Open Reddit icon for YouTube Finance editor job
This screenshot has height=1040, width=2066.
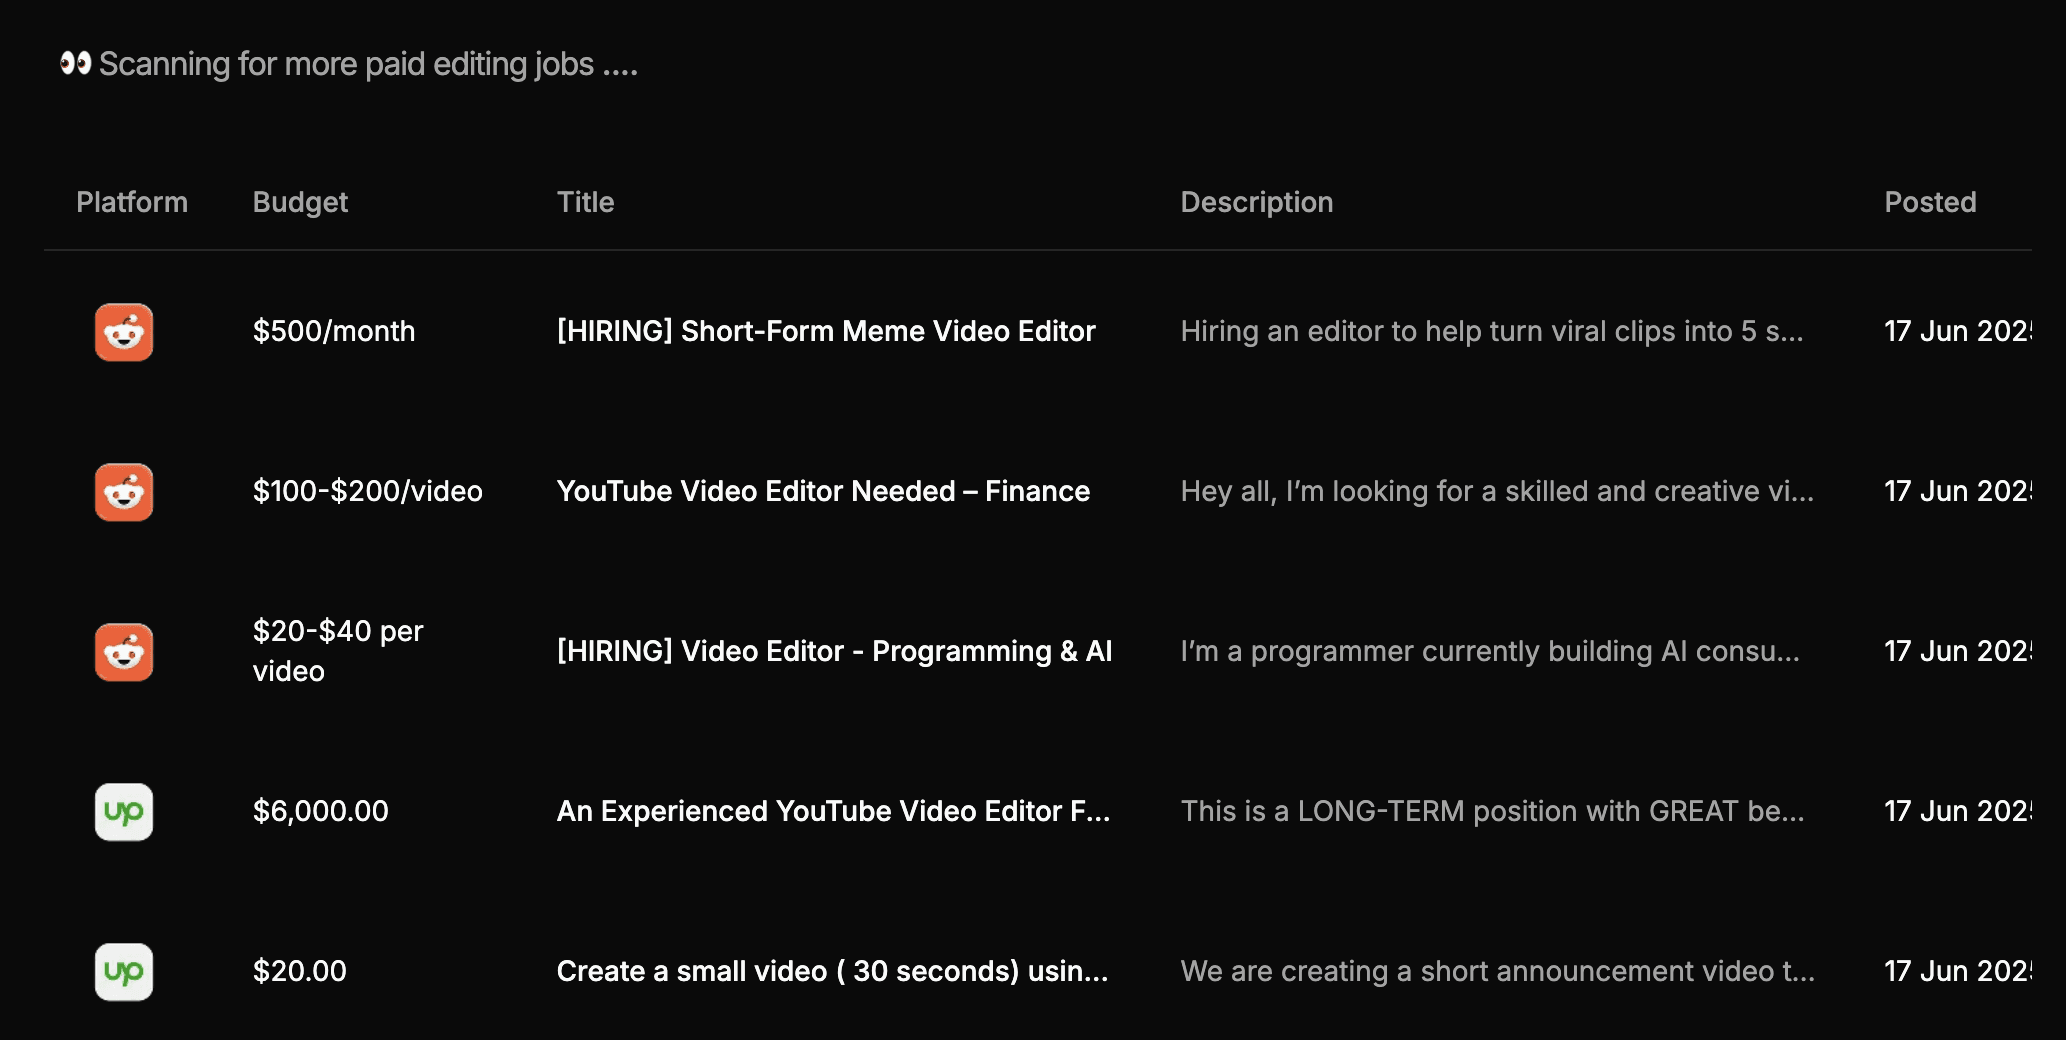[124, 492]
